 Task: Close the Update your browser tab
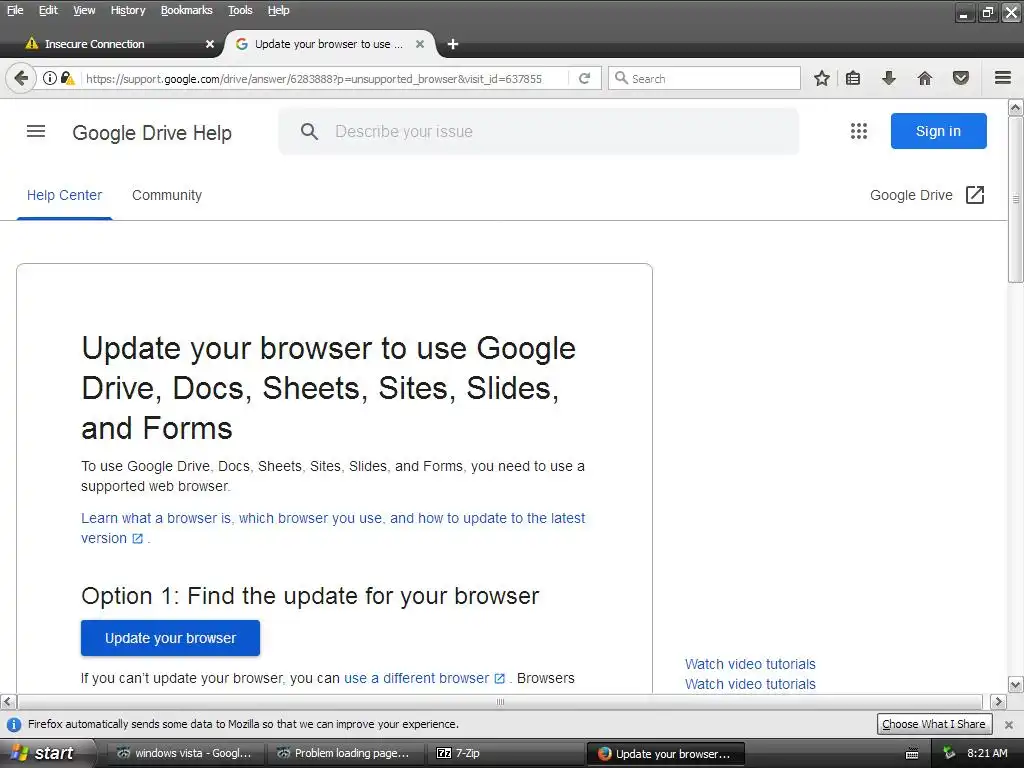(x=420, y=44)
